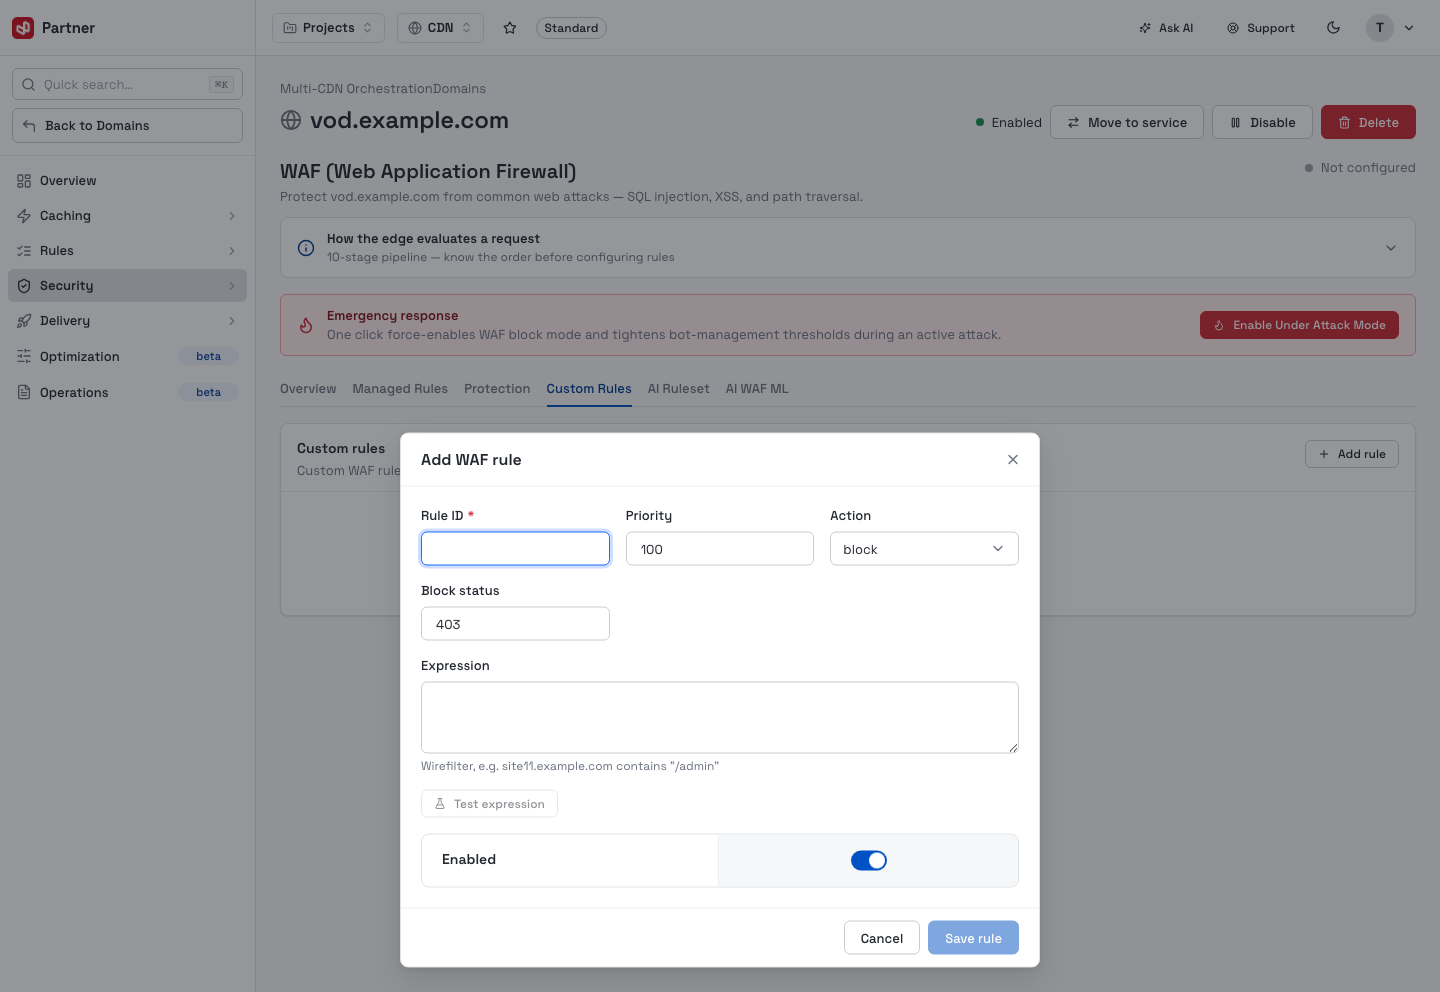Click the Support lifebuoy icon
This screenshot has height=992, width=1440.
tap(1233, 28)
